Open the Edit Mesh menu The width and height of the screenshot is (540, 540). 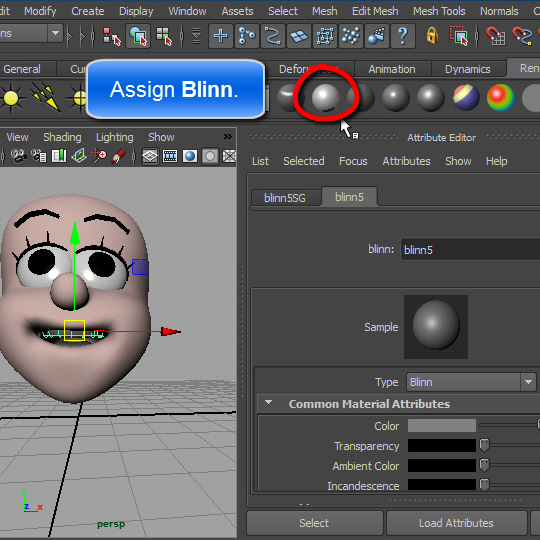click(x=375, y=11)
